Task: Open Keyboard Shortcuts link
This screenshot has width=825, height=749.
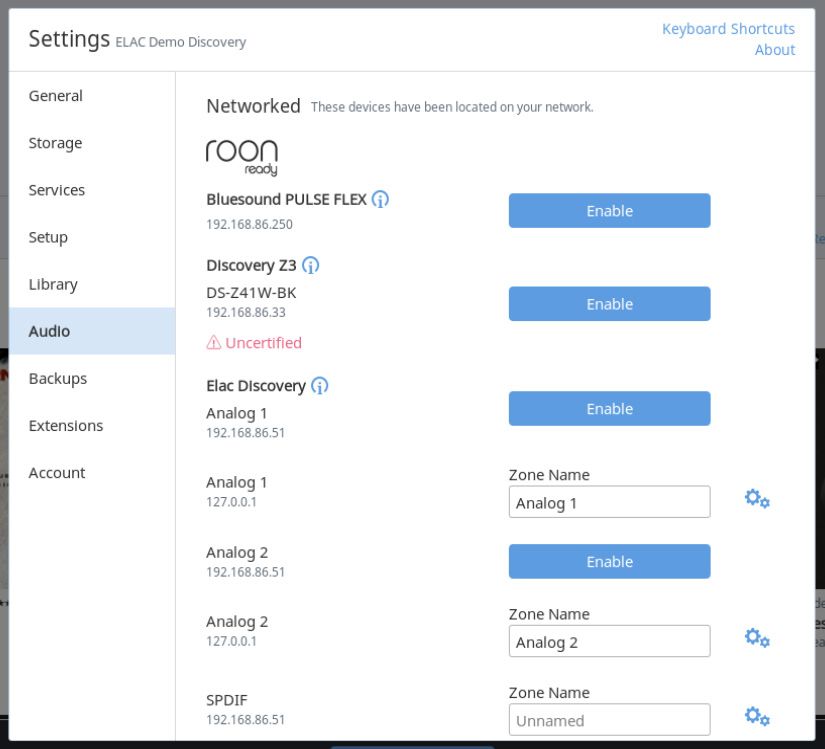Action: (728, 29)
